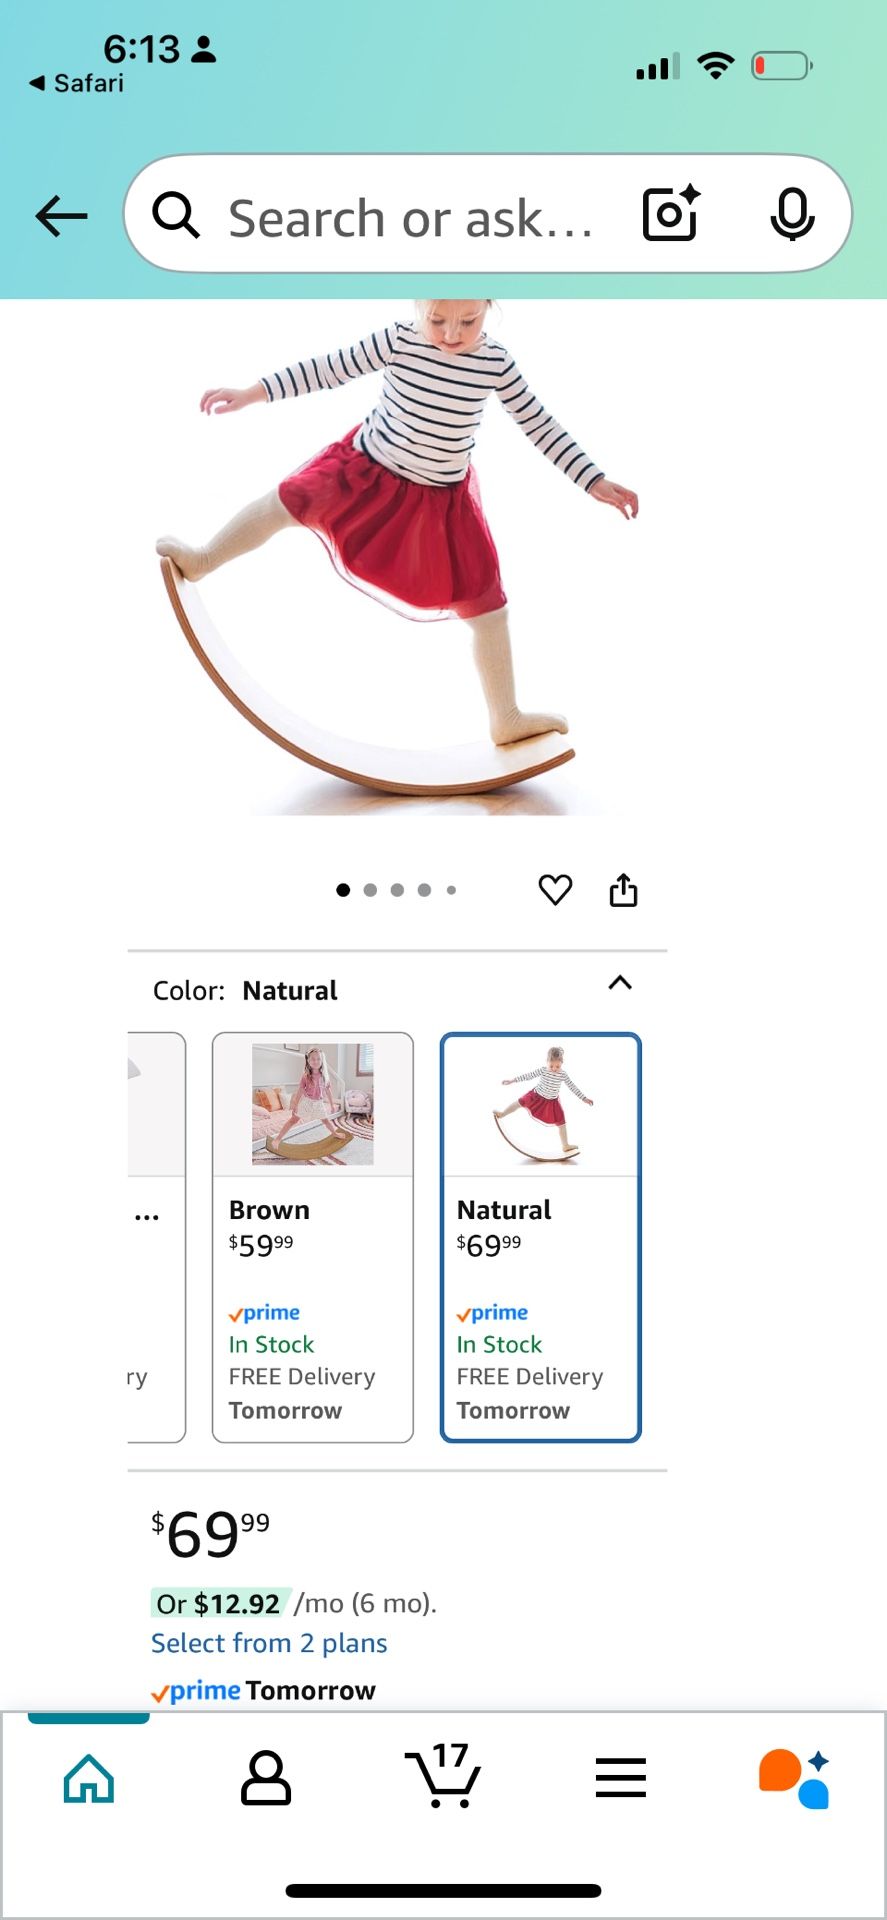887x1920 pixels.
Task: Tap the microphone voice search icon
Action: point(792,214)
